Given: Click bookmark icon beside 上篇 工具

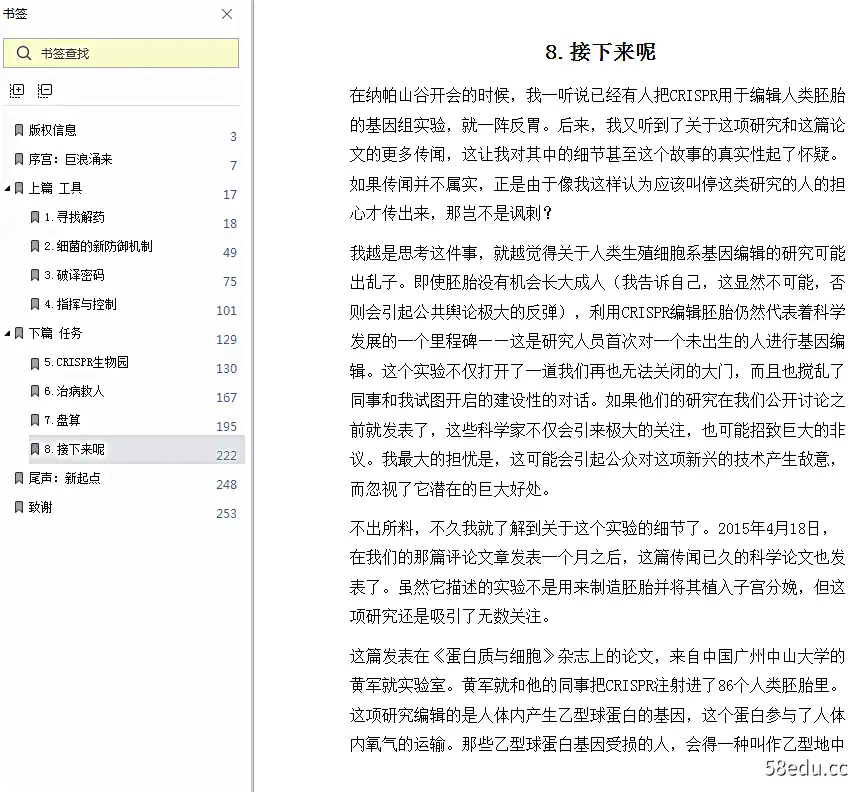Looking at the screenshot, I should click(19, 188).
